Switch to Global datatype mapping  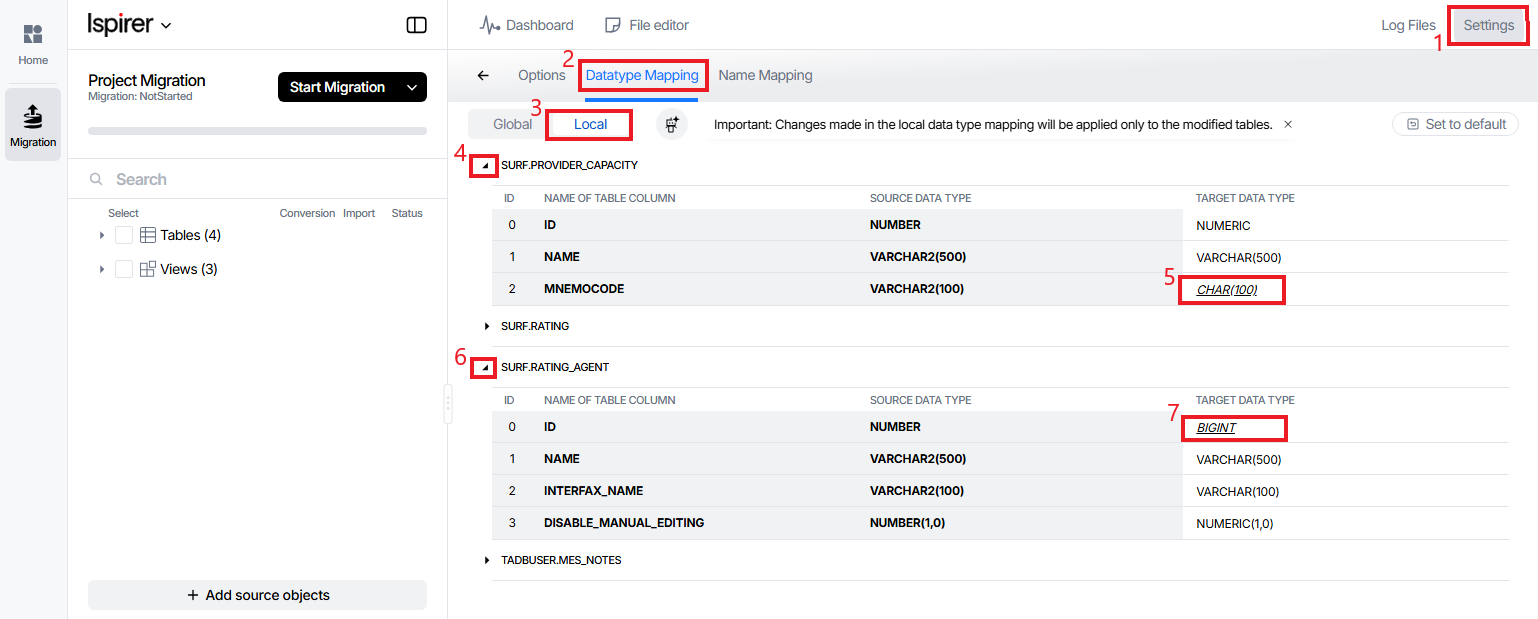click(x=512, y=125)
